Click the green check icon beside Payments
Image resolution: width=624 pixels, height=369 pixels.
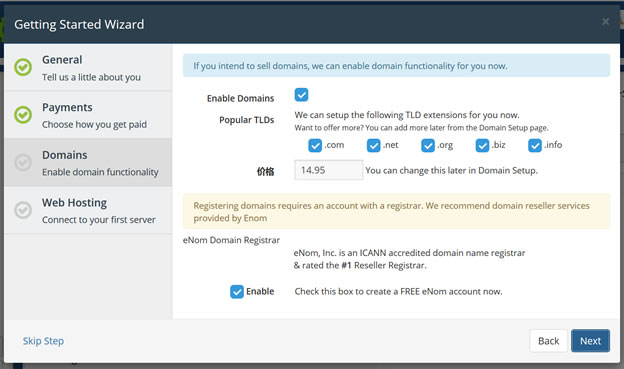tap(23, 115)
